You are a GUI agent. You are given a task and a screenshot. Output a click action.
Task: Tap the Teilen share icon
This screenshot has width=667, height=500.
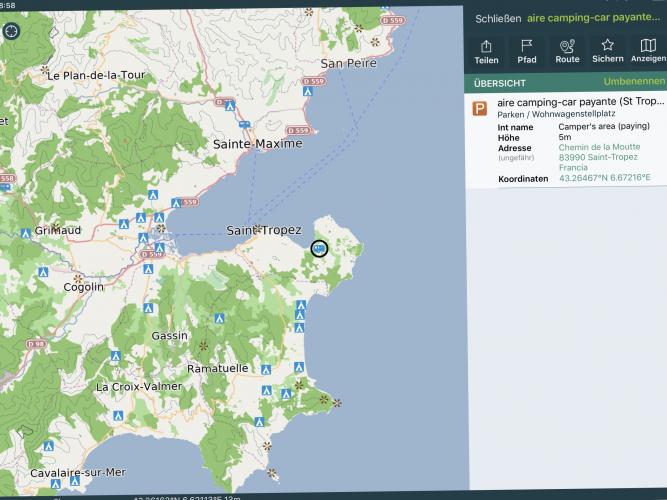point(486,51)
